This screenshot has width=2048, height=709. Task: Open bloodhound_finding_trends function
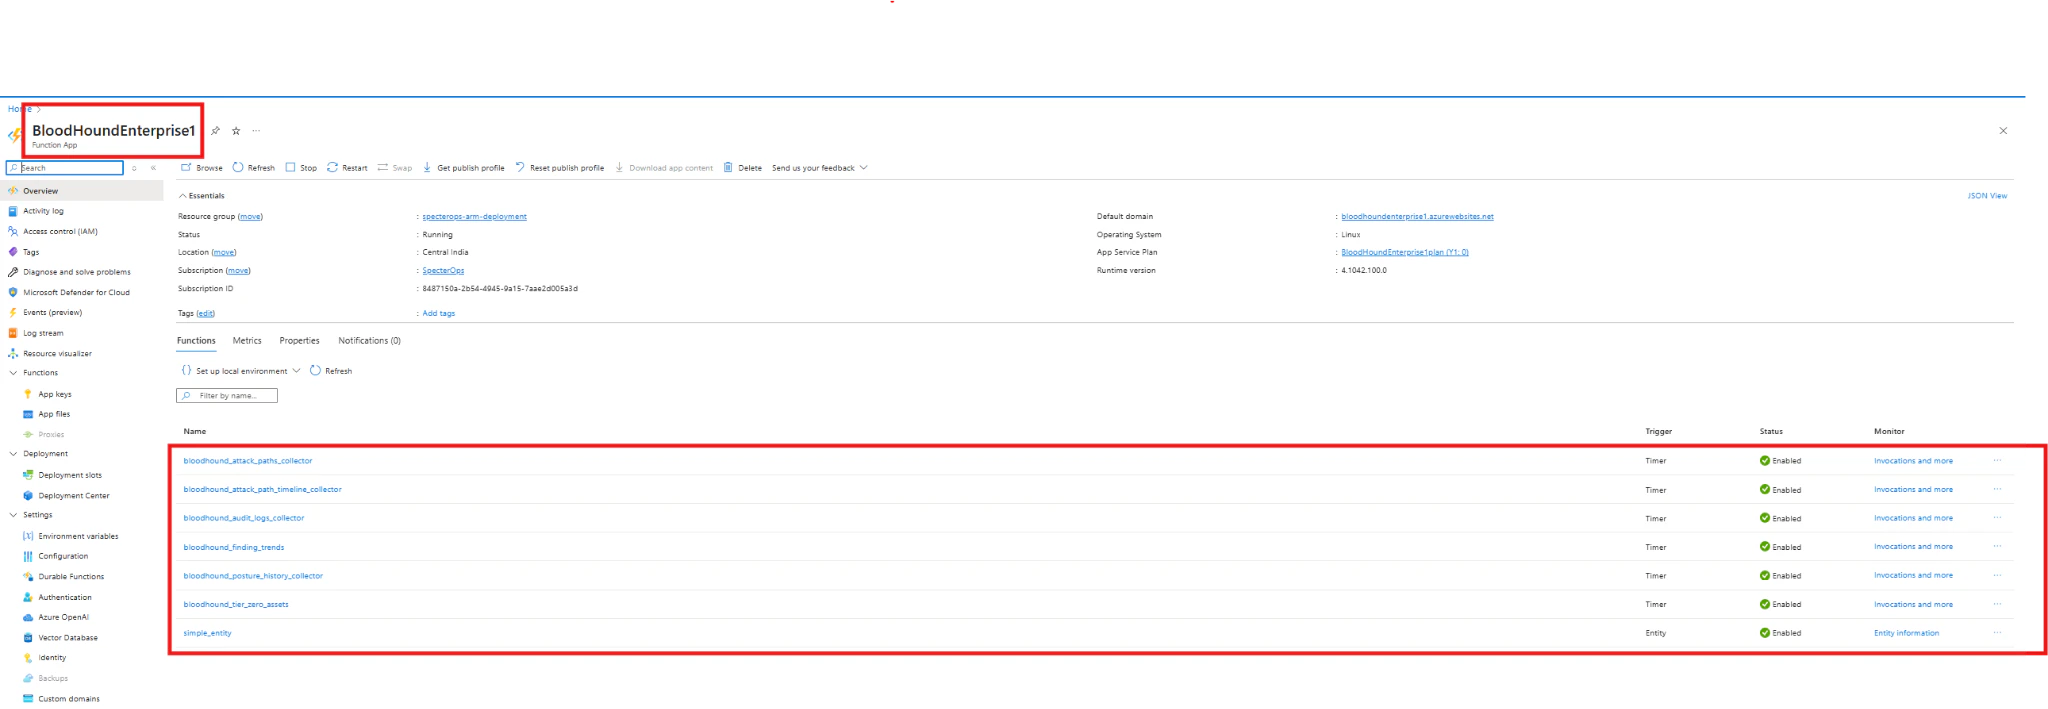[234, 547]
